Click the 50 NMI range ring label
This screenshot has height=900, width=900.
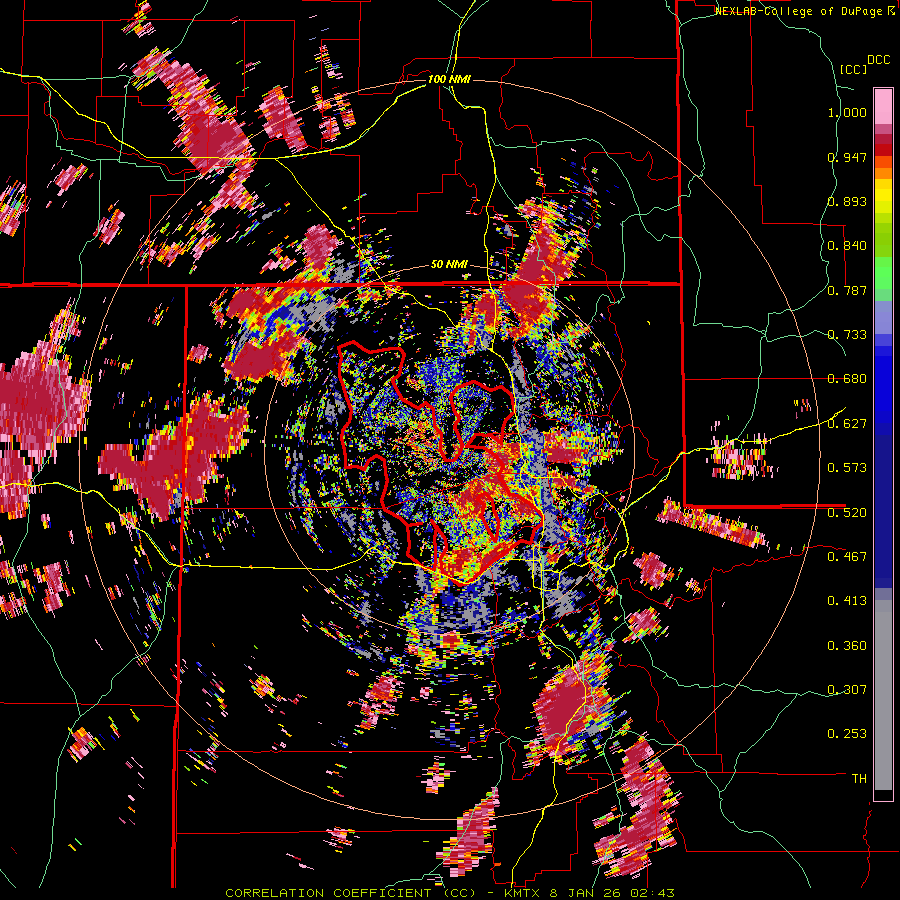point(449,265)
